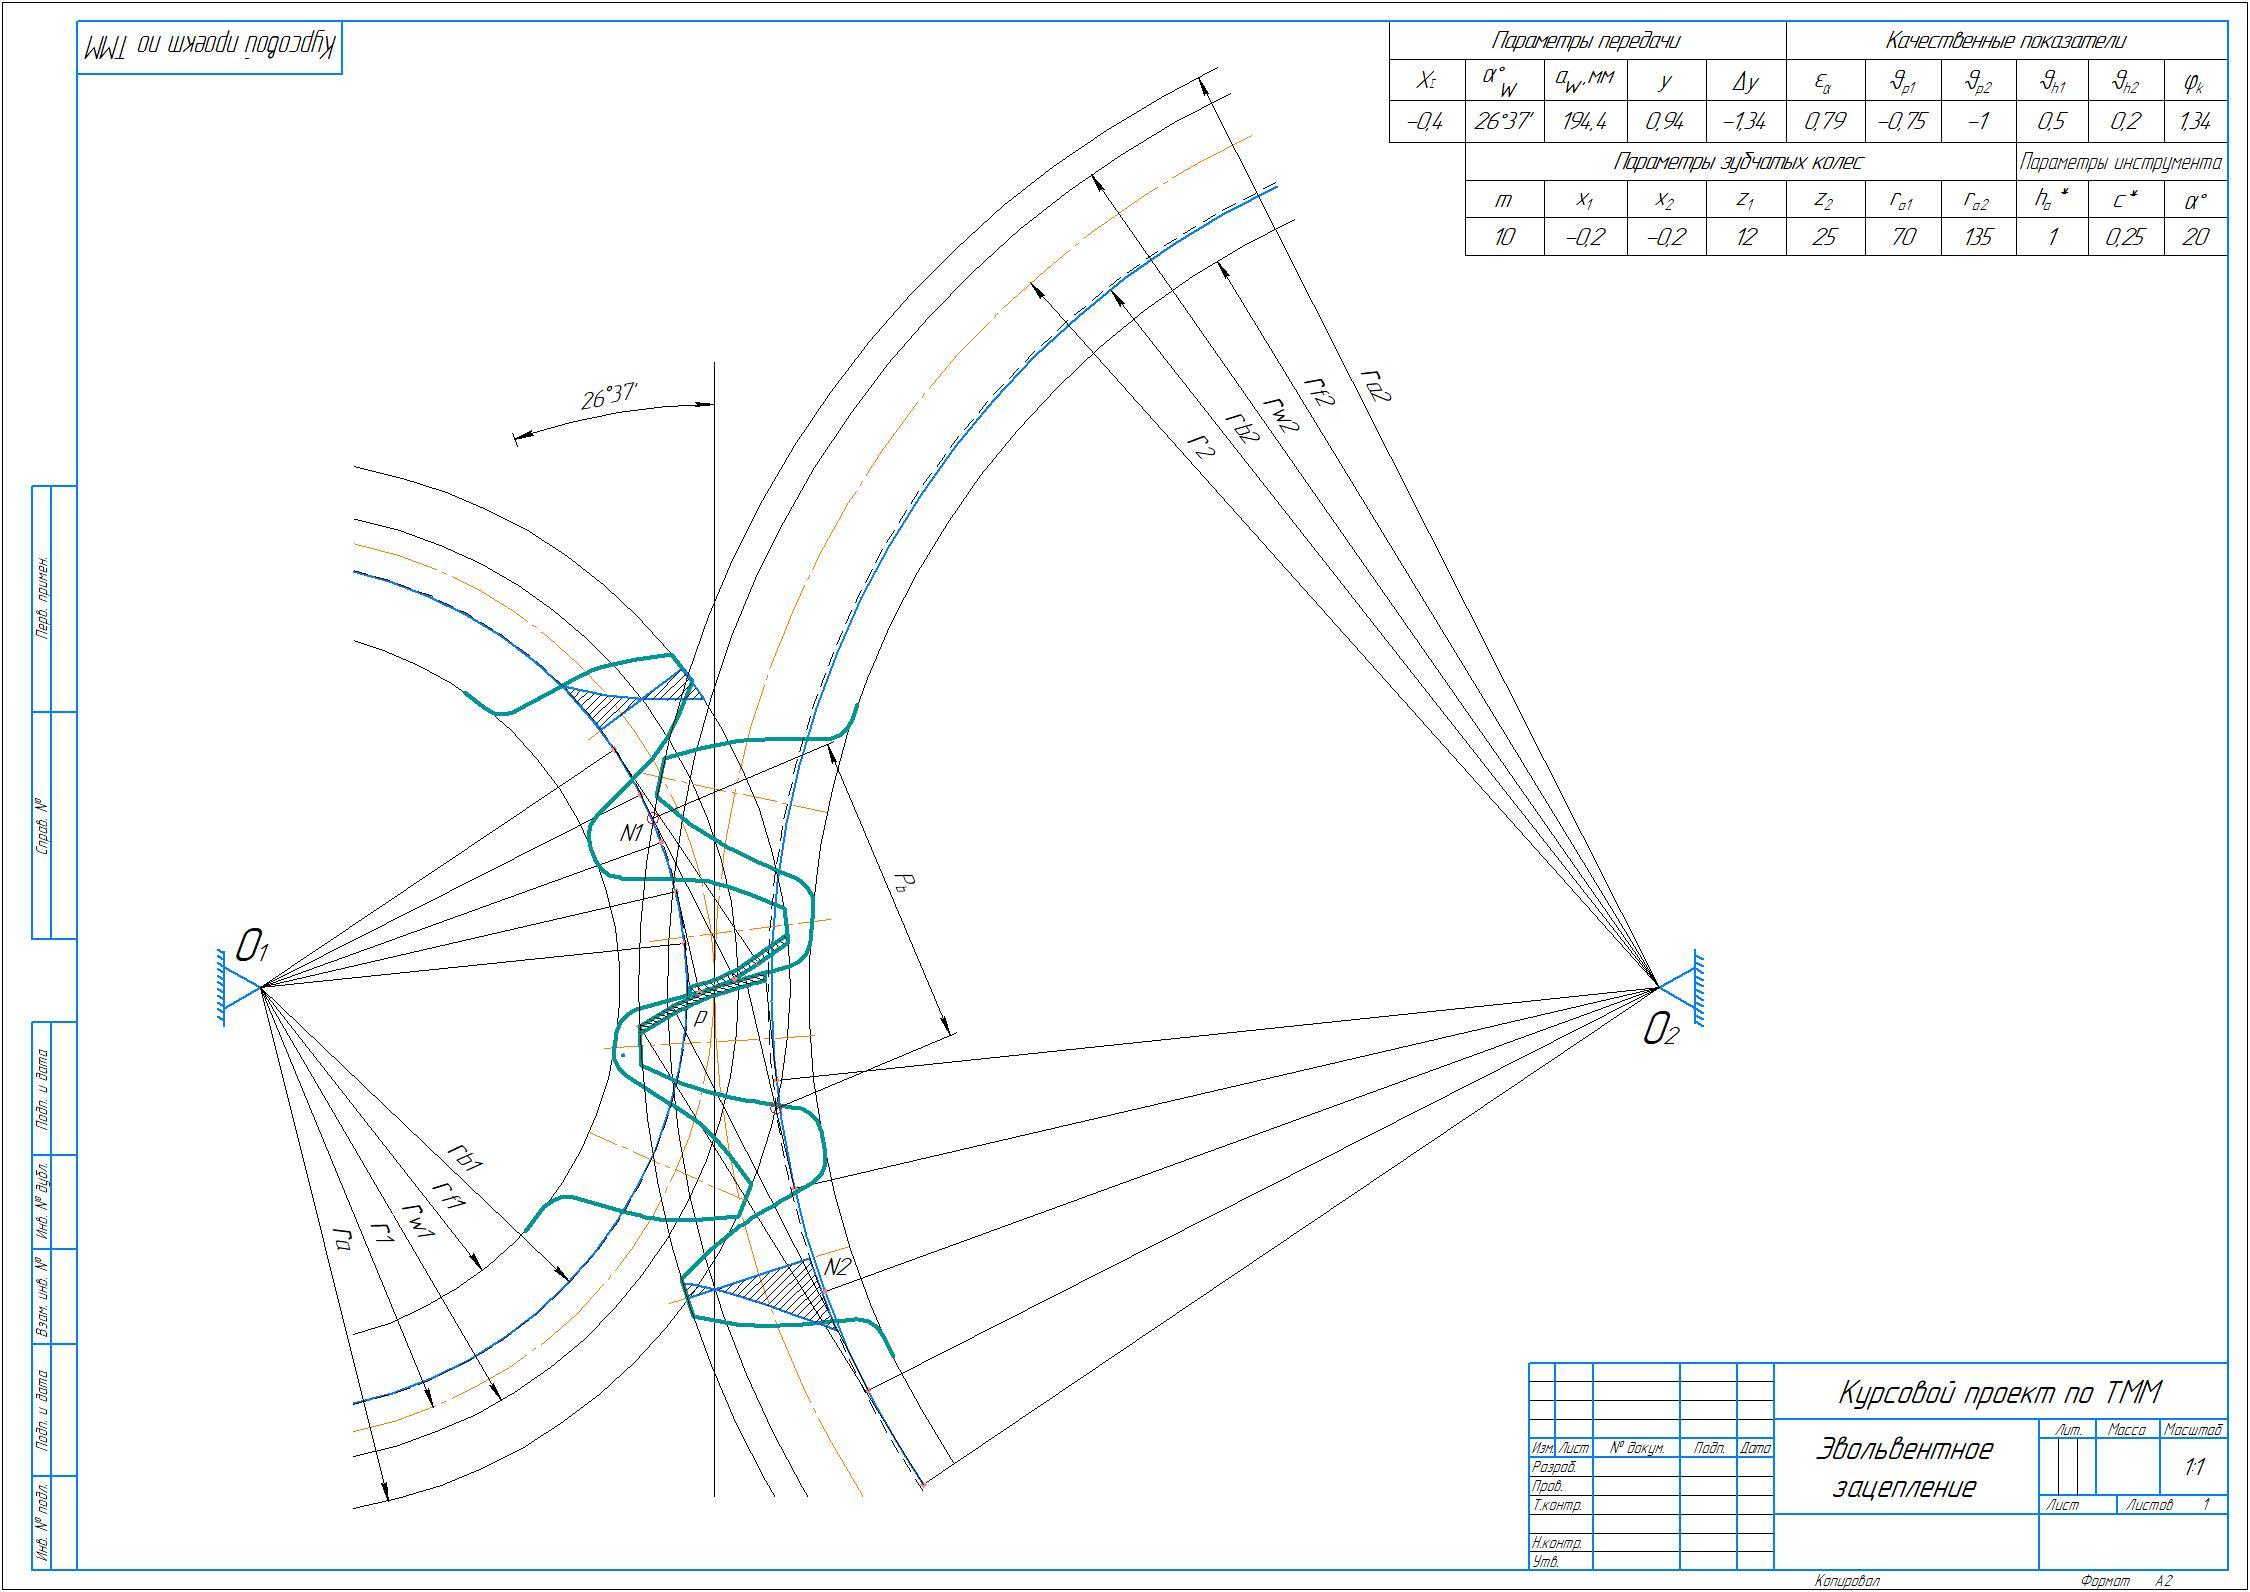Click the N2 point label
Image resolution: width=2250 pixels, height=1592 pixels.
click(836, 1268)
